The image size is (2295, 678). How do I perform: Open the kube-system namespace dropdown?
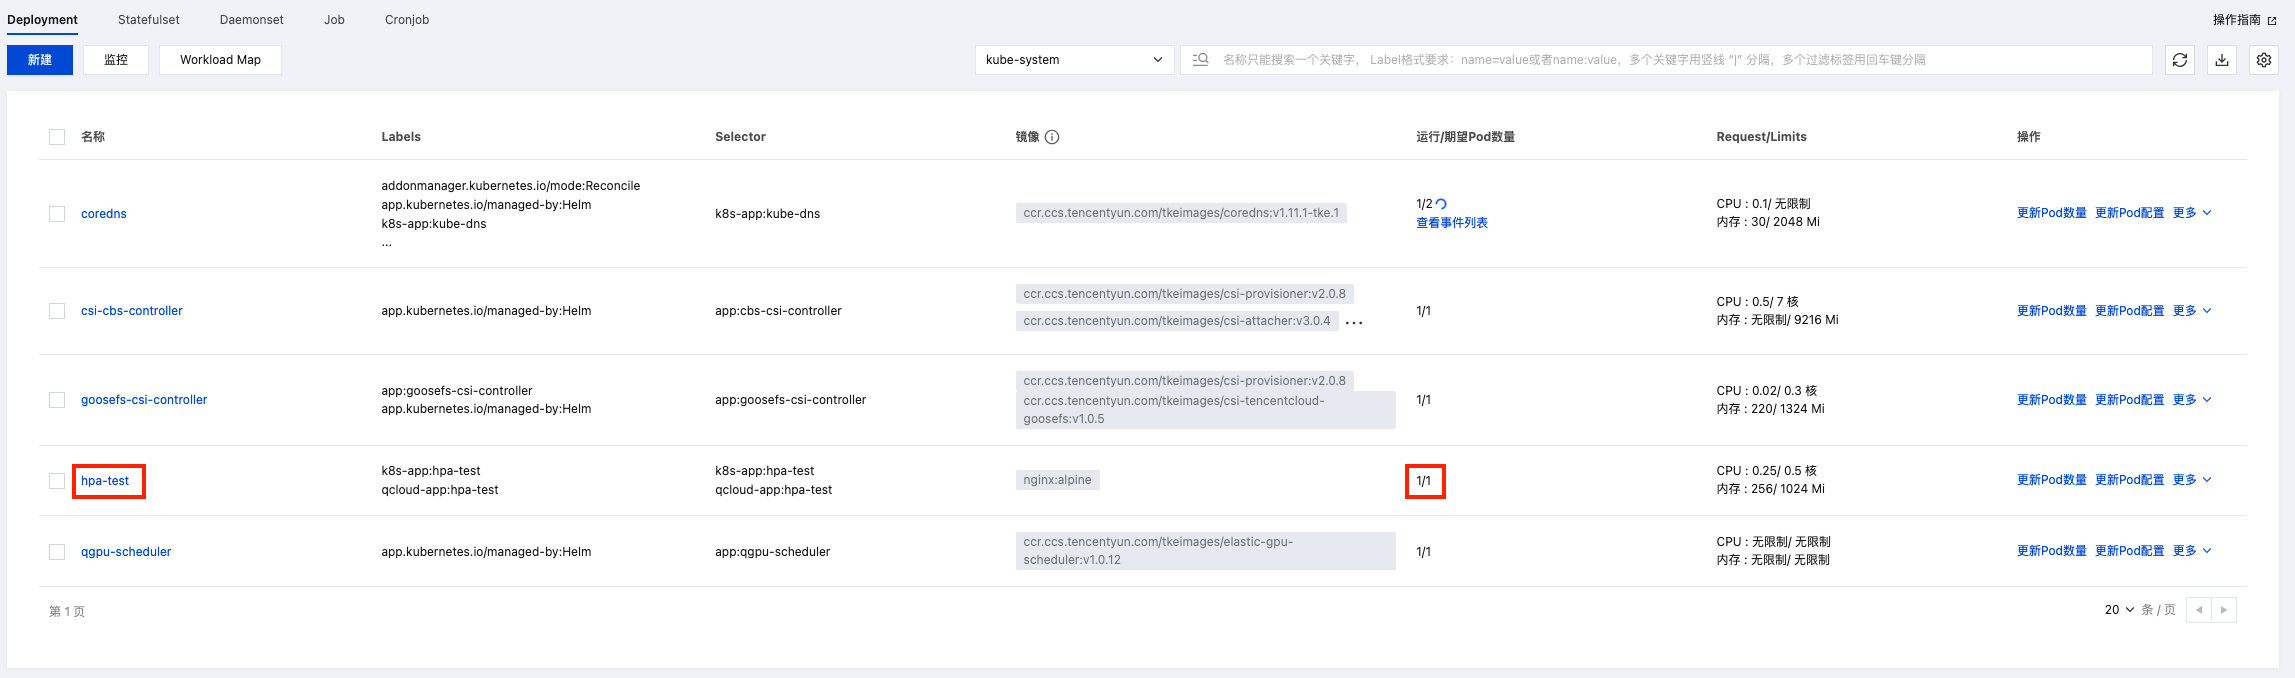[x=1074, y=60]
